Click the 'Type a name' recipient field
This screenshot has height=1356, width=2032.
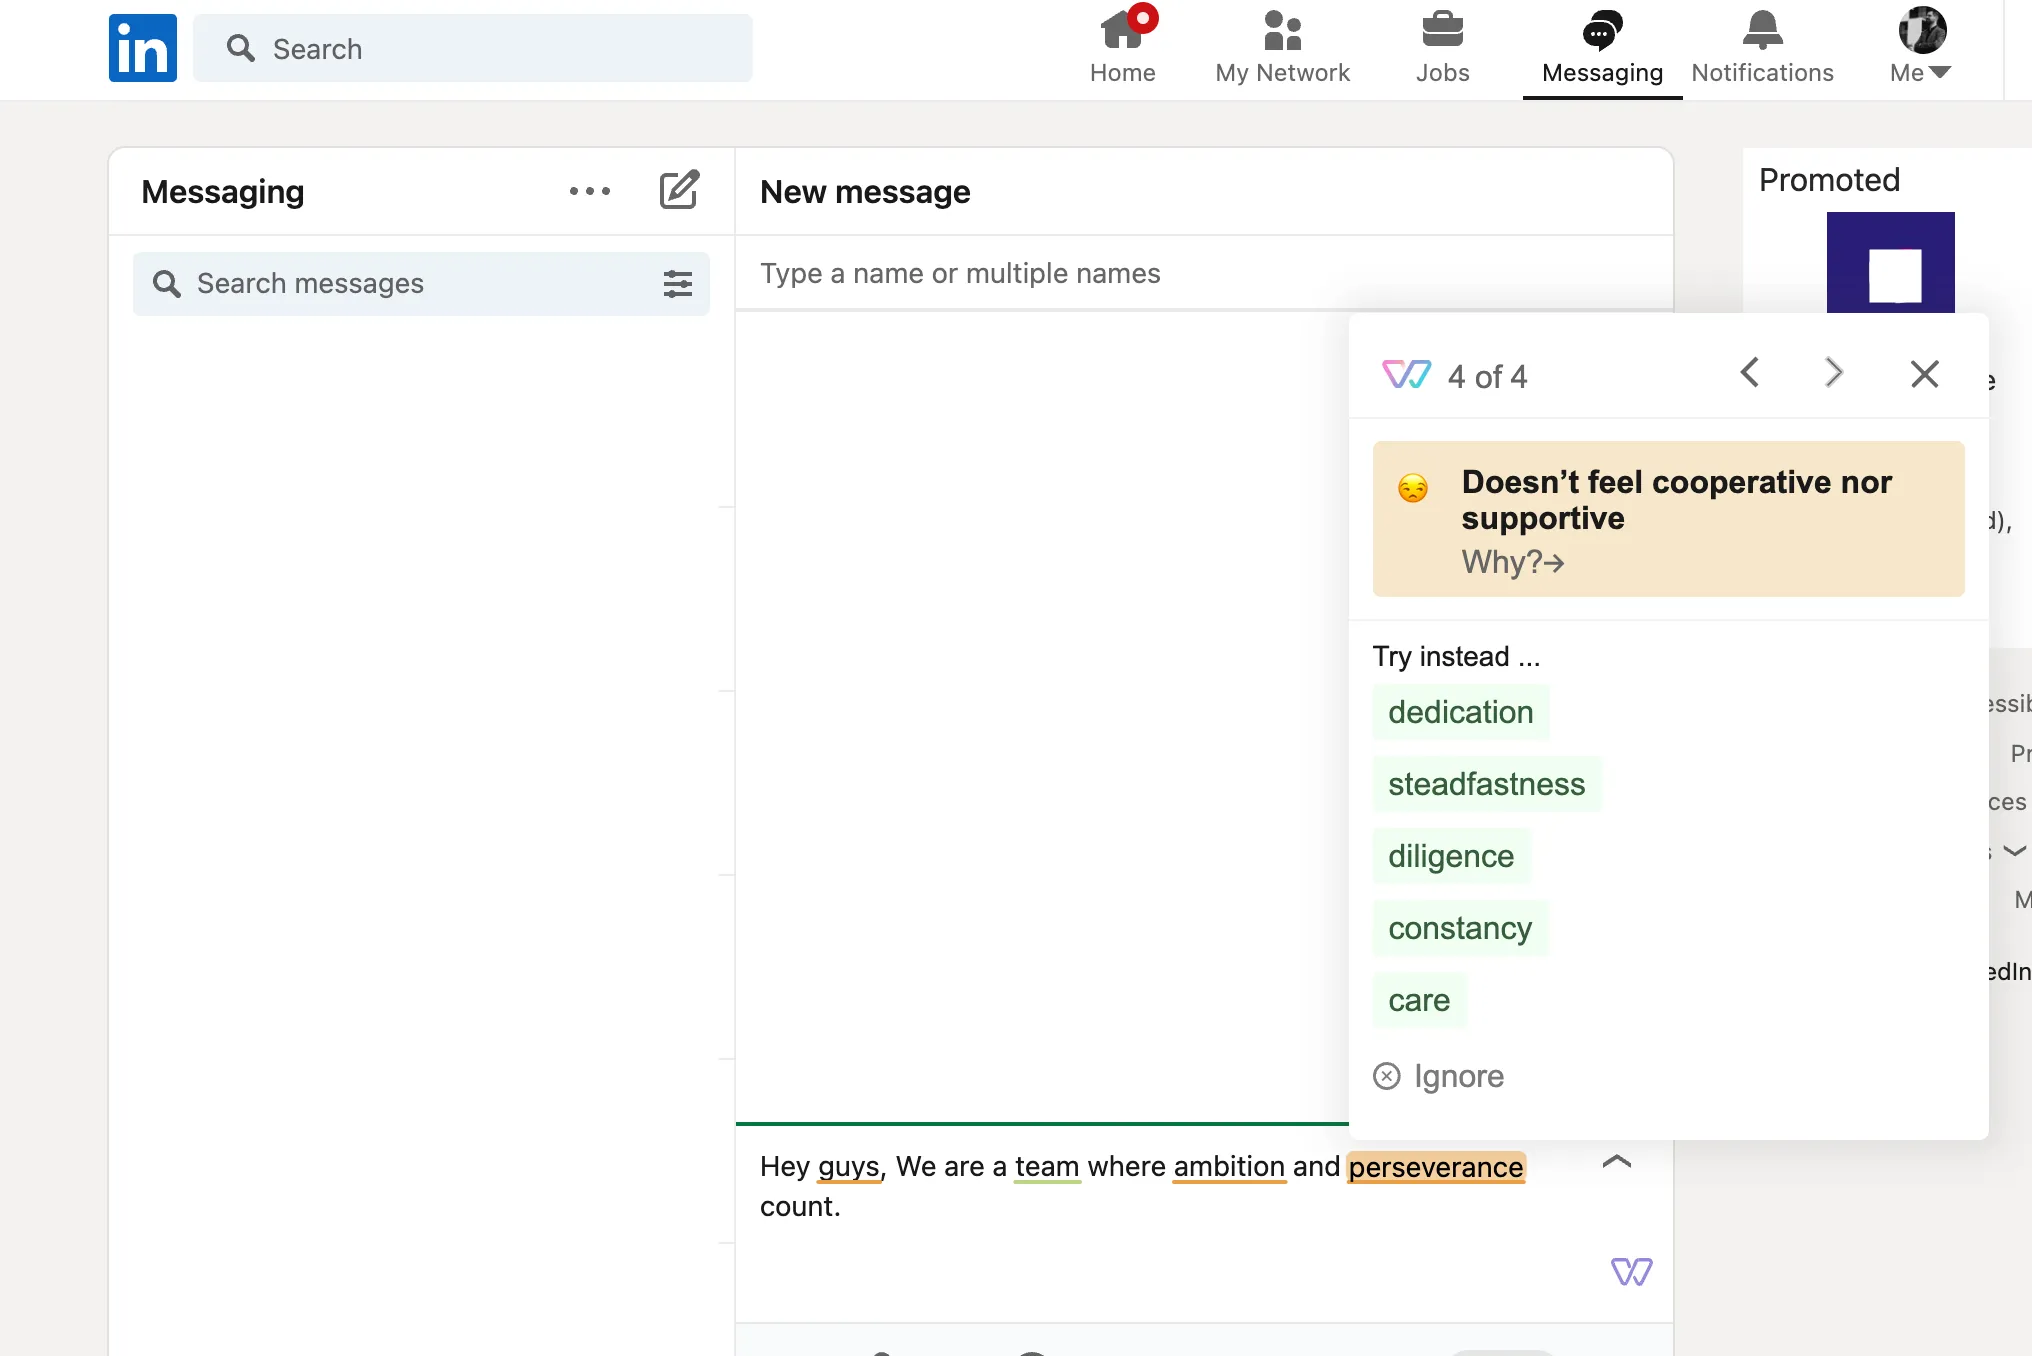point(1204,273)
